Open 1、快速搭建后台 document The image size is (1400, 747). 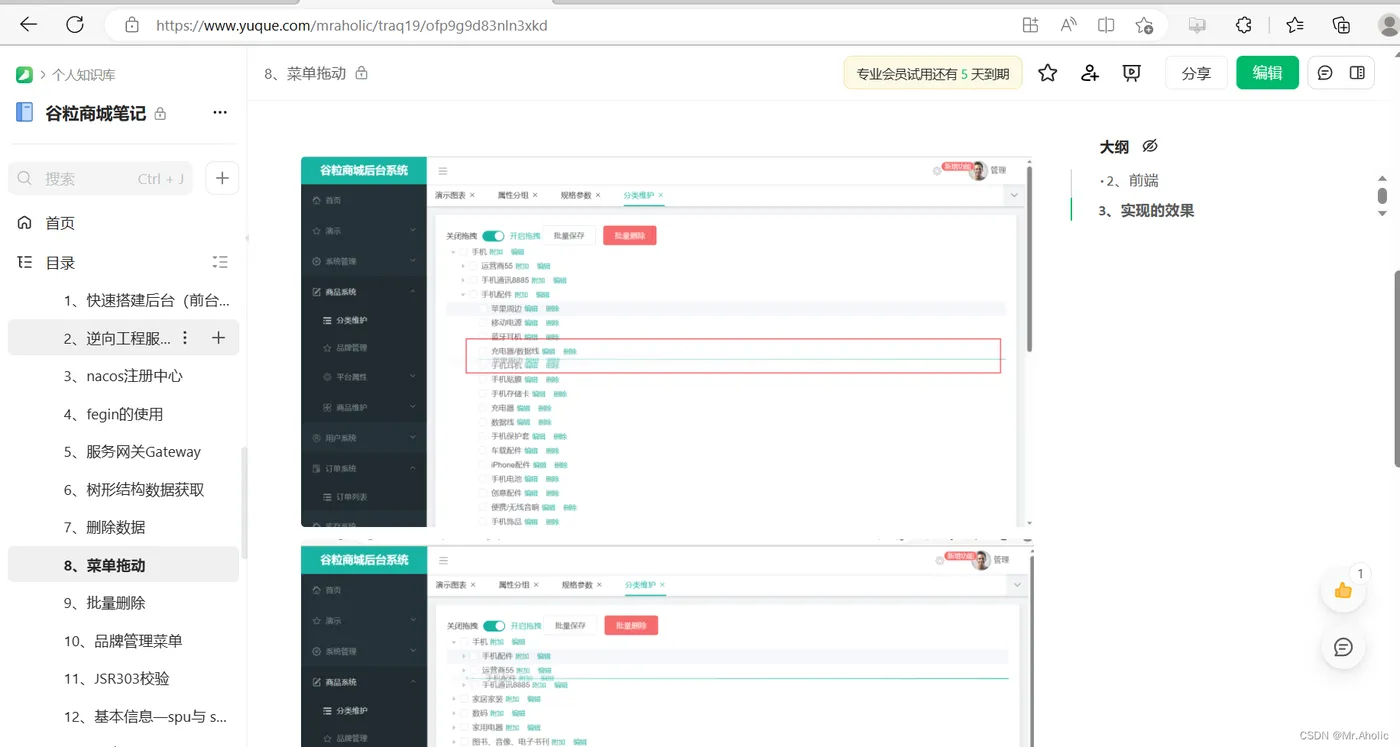(x=146, y=300)
